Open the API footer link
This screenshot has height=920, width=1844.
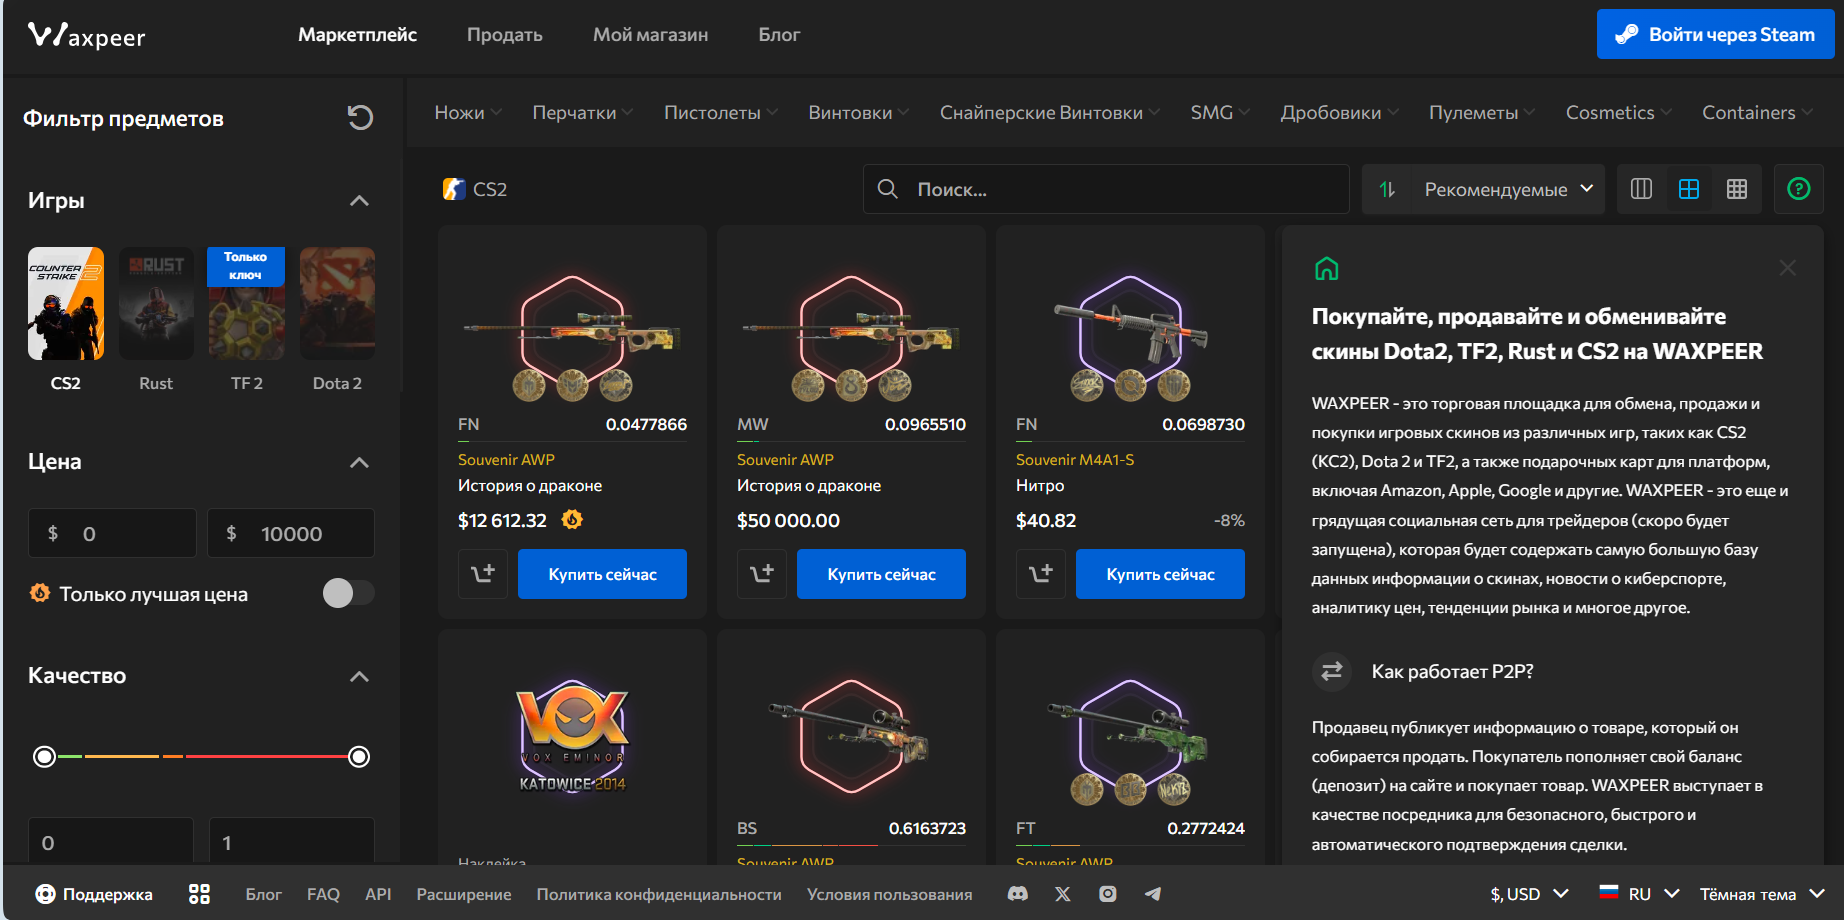tap(378, 894)
